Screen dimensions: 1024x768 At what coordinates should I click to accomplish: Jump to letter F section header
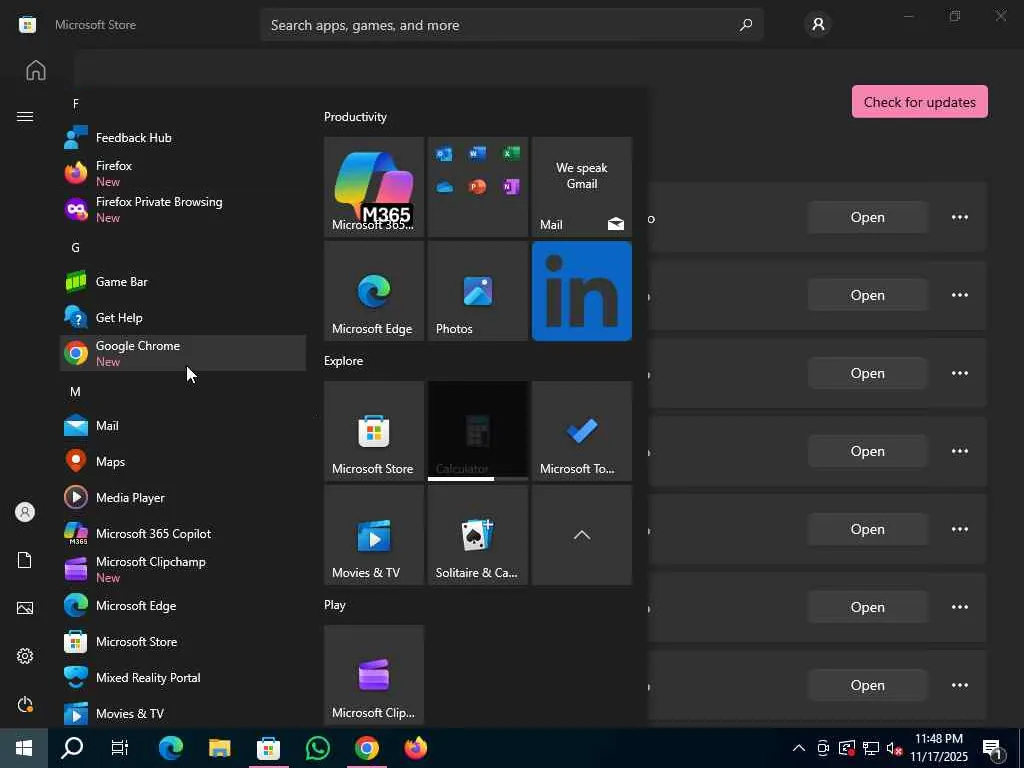coord(76,104)
